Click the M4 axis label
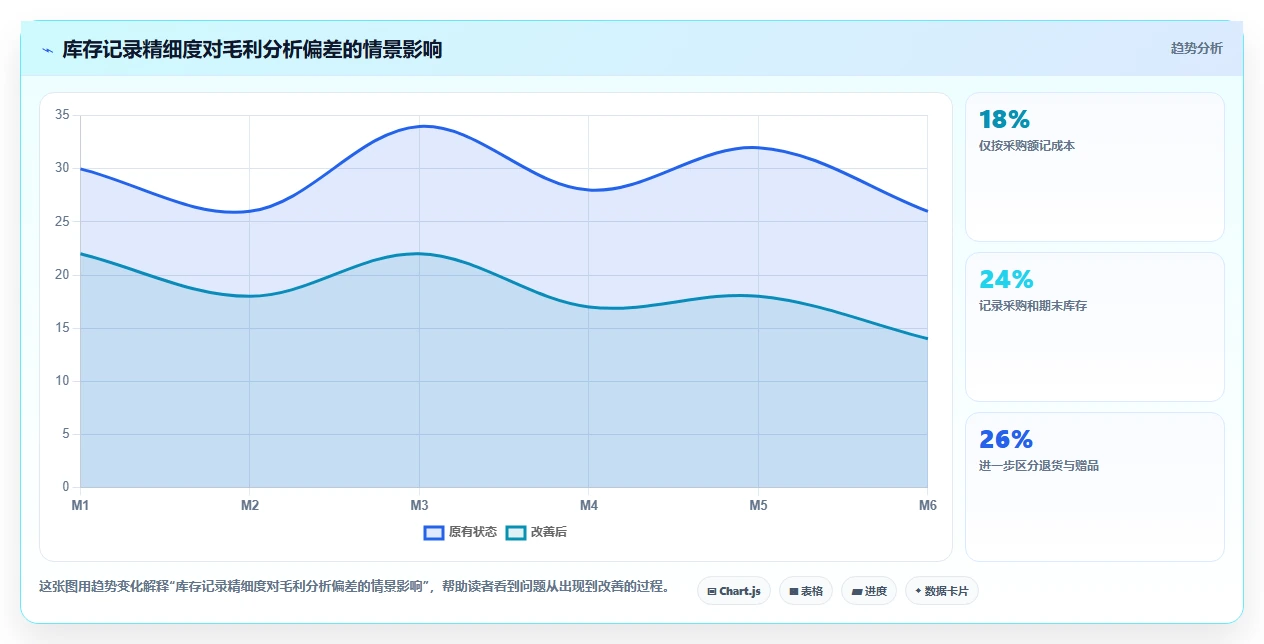Viewport: 1264px width, 644px height. 589,506
